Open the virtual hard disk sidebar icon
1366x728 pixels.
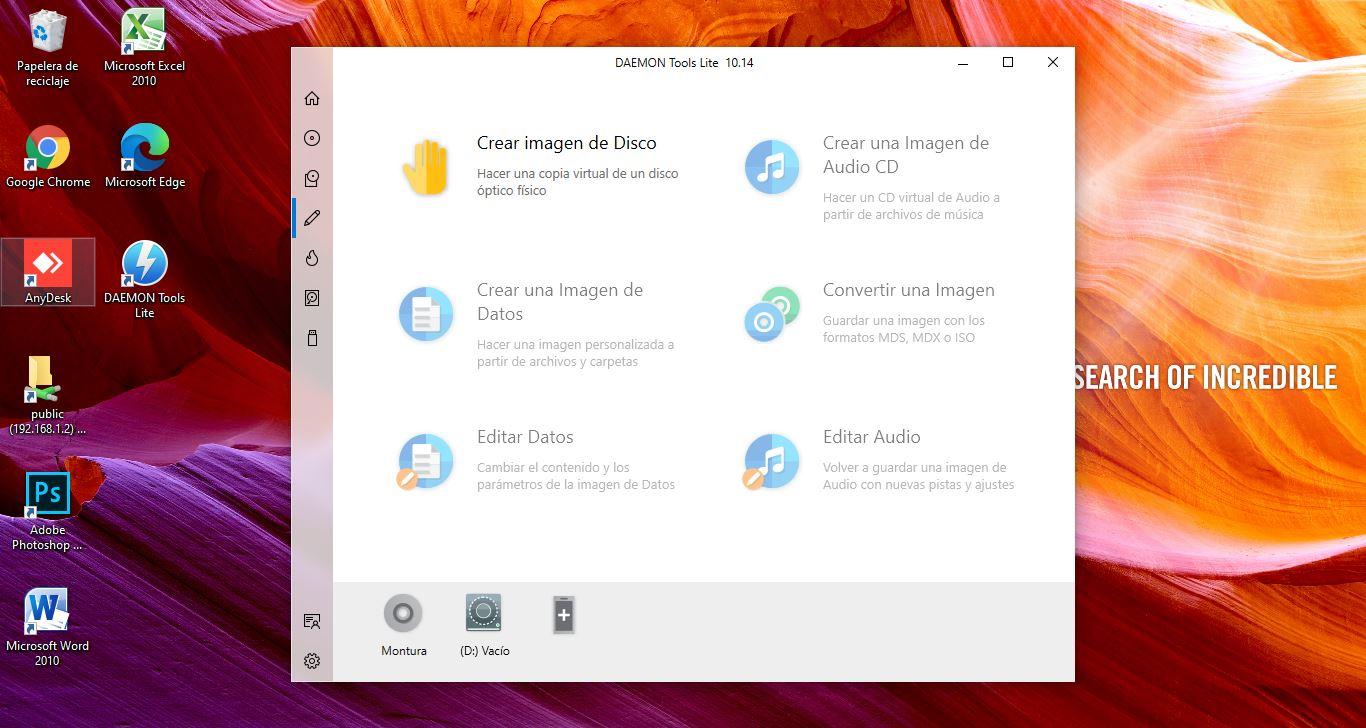point(312,298)
